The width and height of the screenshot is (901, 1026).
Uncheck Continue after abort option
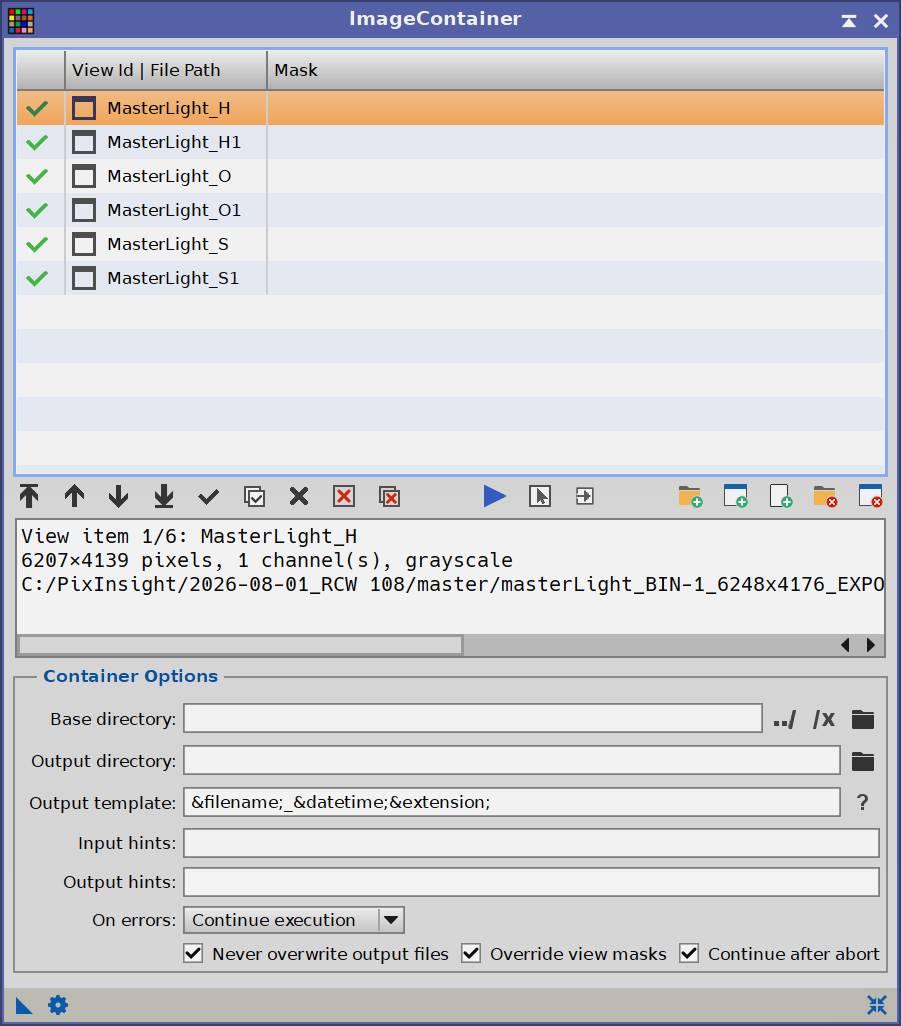689,953
